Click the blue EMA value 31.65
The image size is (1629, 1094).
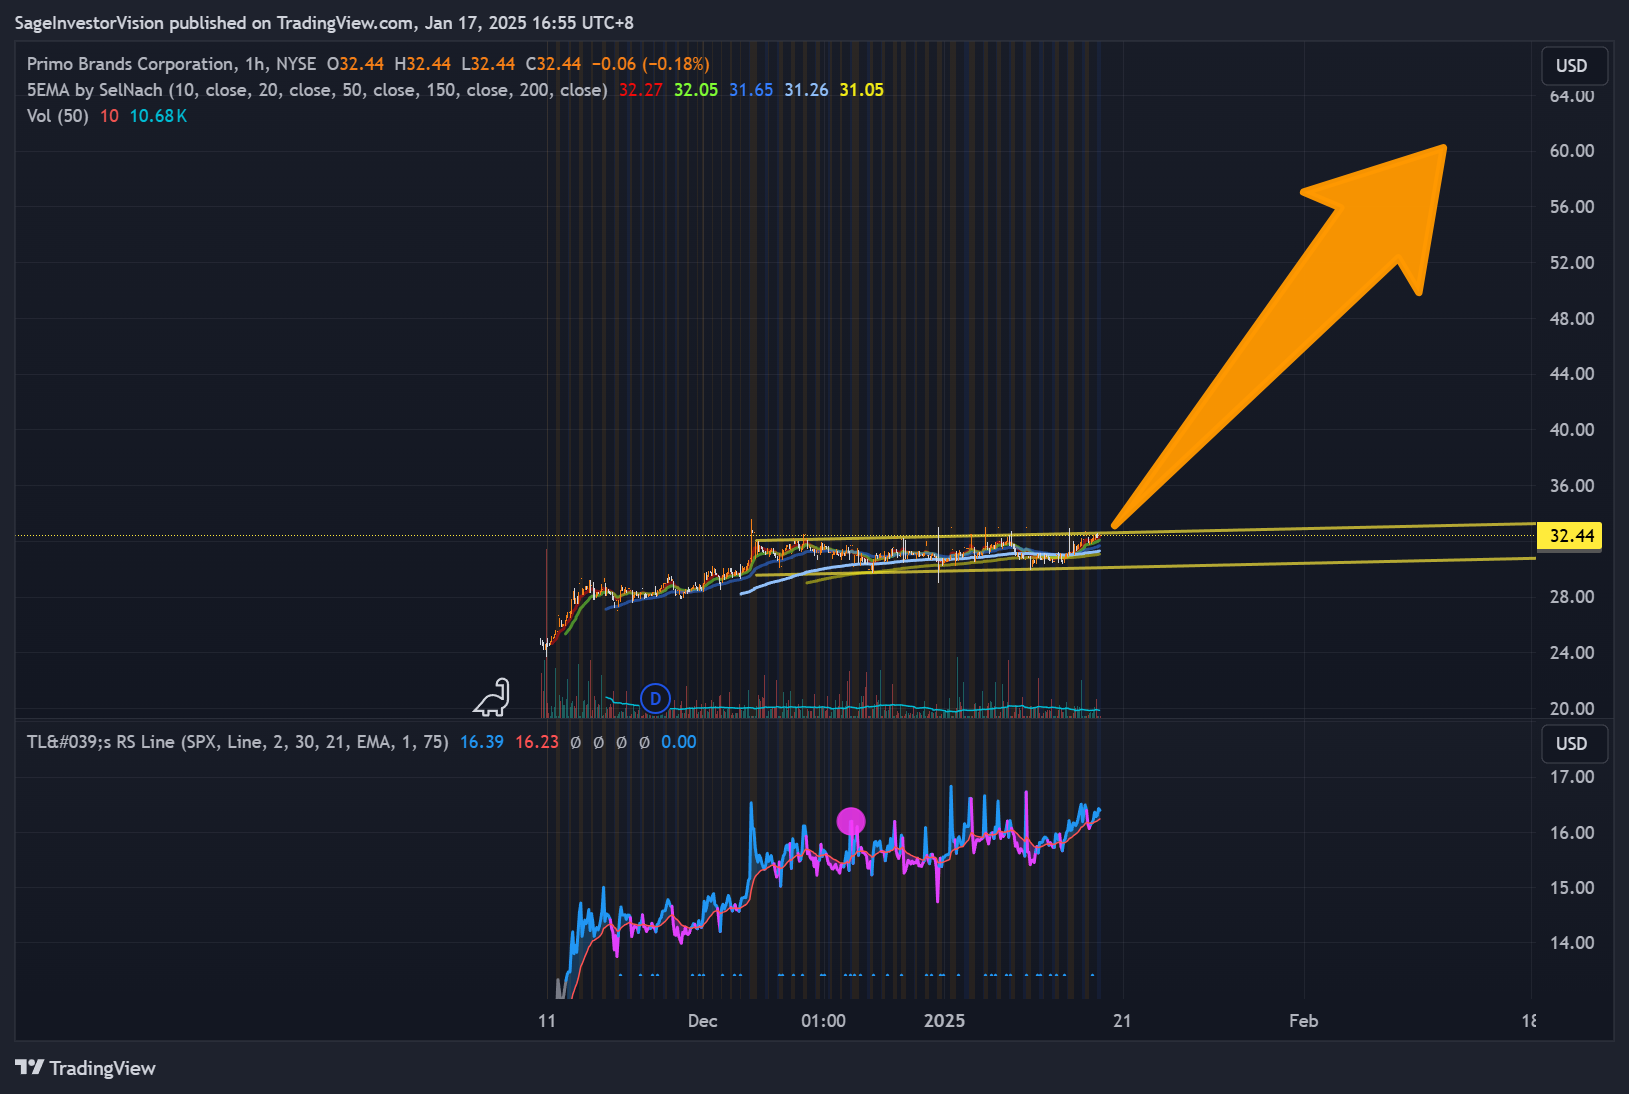[751, 90]
